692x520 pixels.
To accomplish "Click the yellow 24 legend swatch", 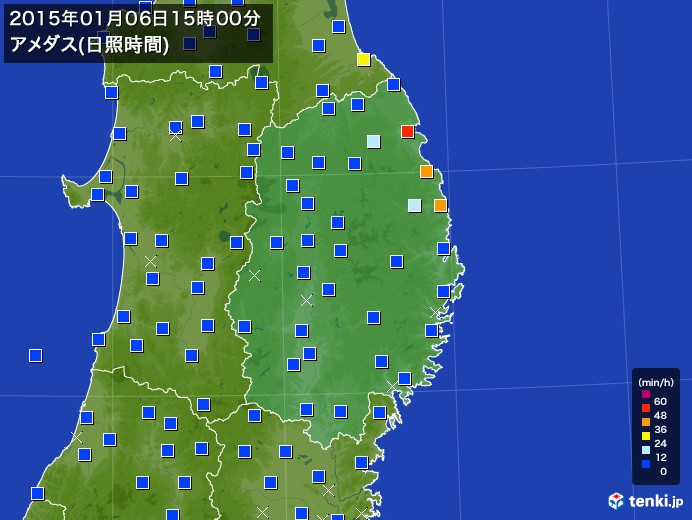I will (x=646, y=436).
